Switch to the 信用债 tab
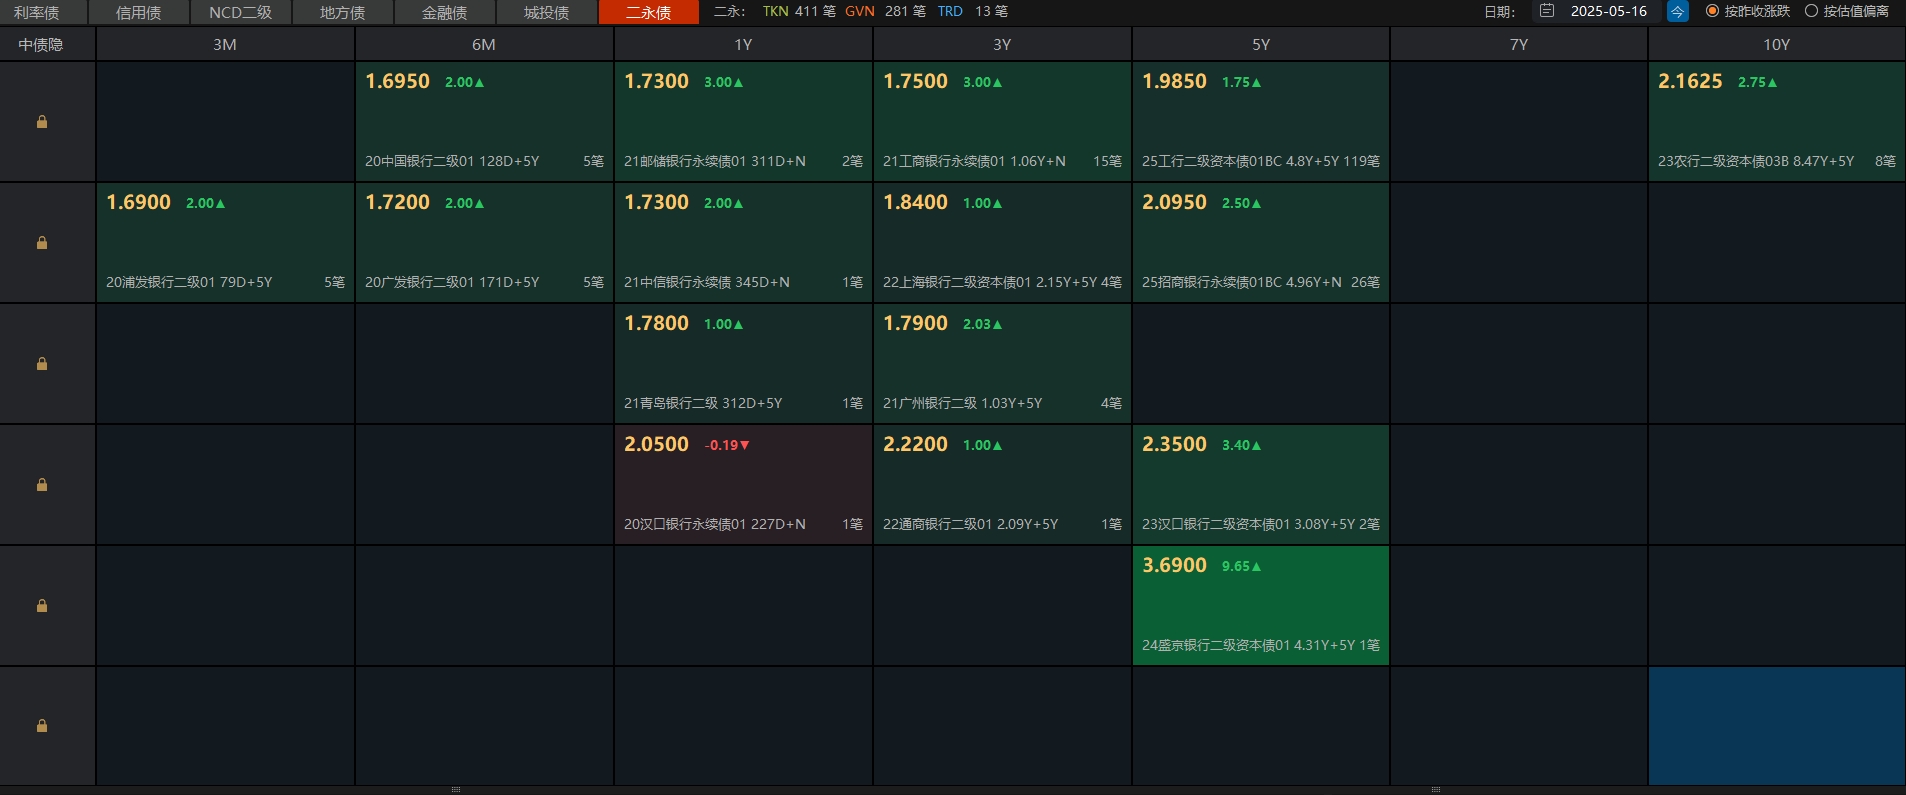The image size is (1906, 795). [x=139, y=12]
